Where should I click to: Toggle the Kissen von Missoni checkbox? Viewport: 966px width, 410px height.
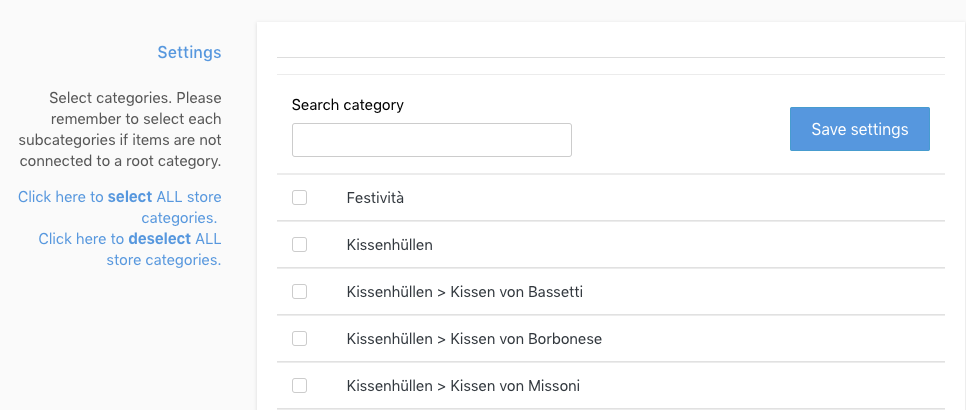299,386
